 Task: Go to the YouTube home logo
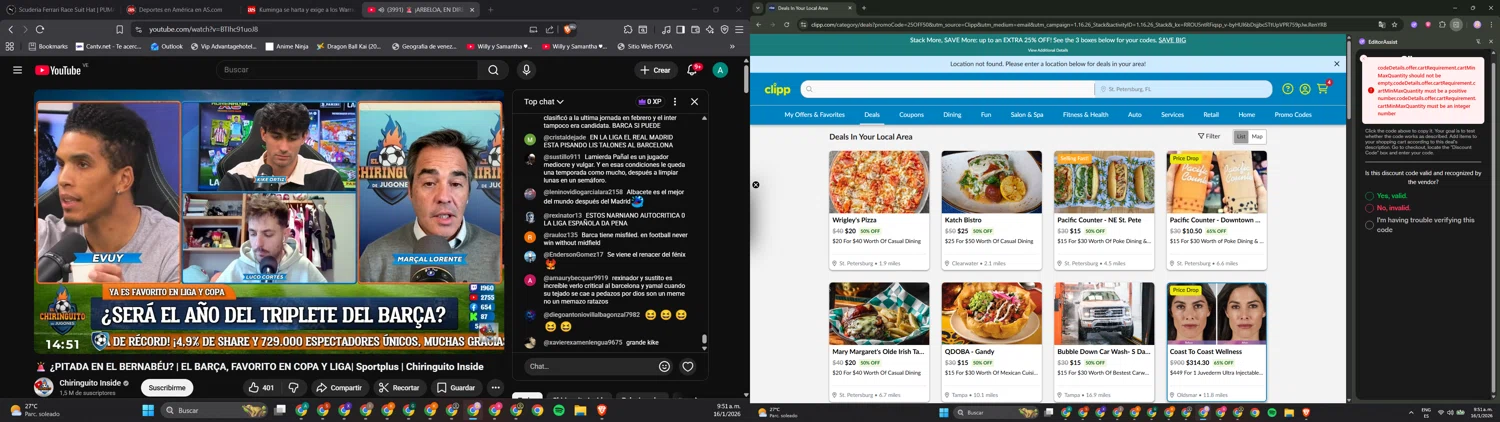pos(59,70)
